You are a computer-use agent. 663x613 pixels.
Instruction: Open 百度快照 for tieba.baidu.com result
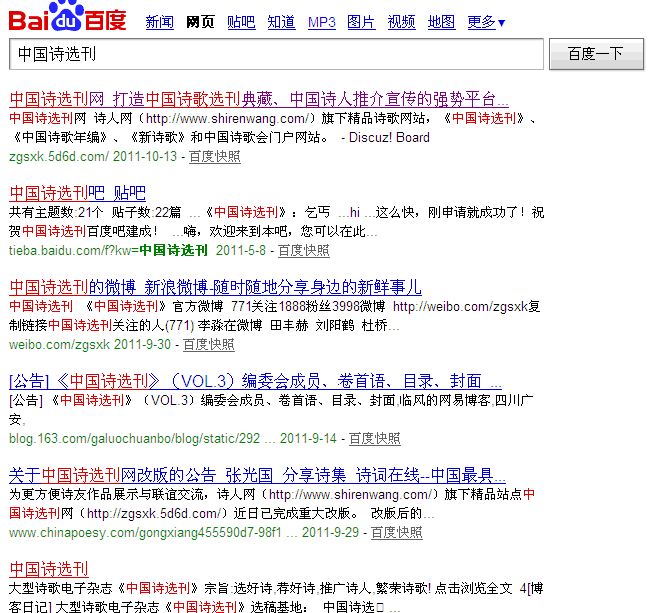[x=304, y=250]
